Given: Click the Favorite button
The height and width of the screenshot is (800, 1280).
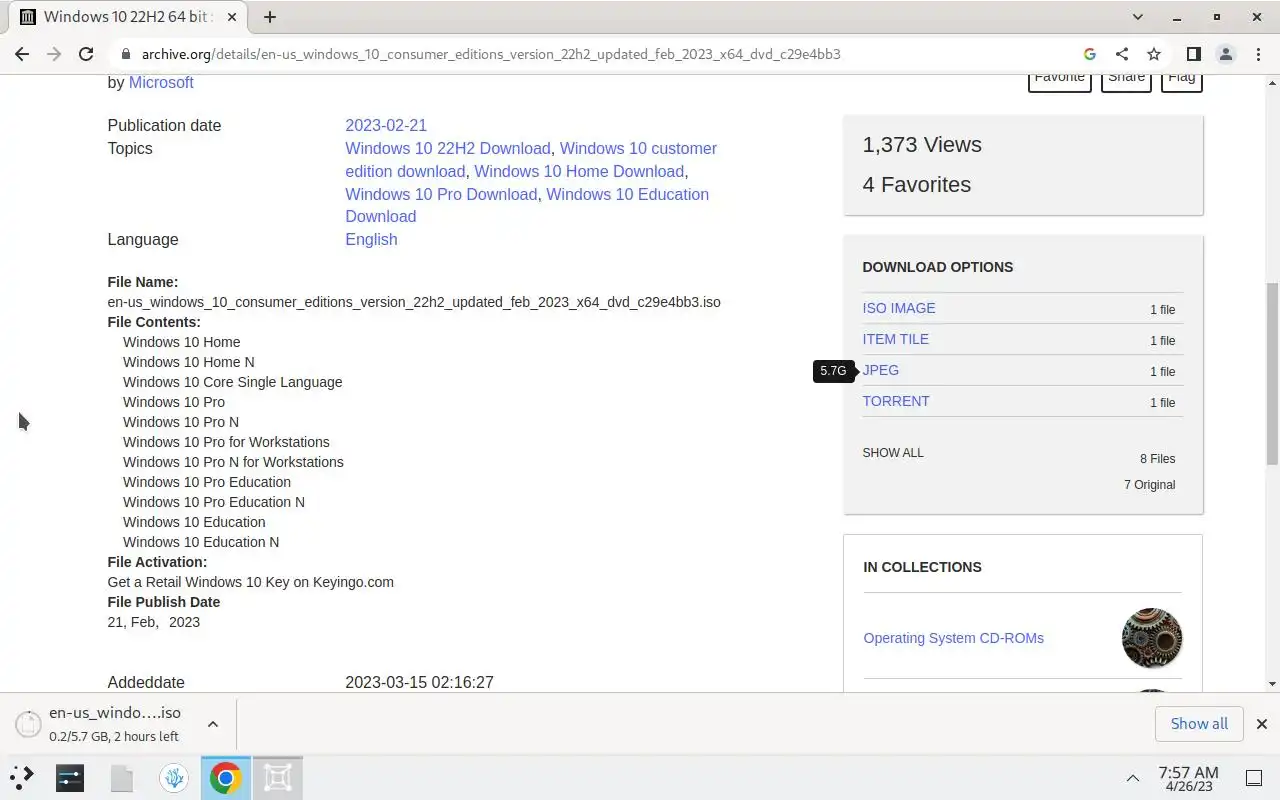Looking at the screenshot, I should 1060,78.
